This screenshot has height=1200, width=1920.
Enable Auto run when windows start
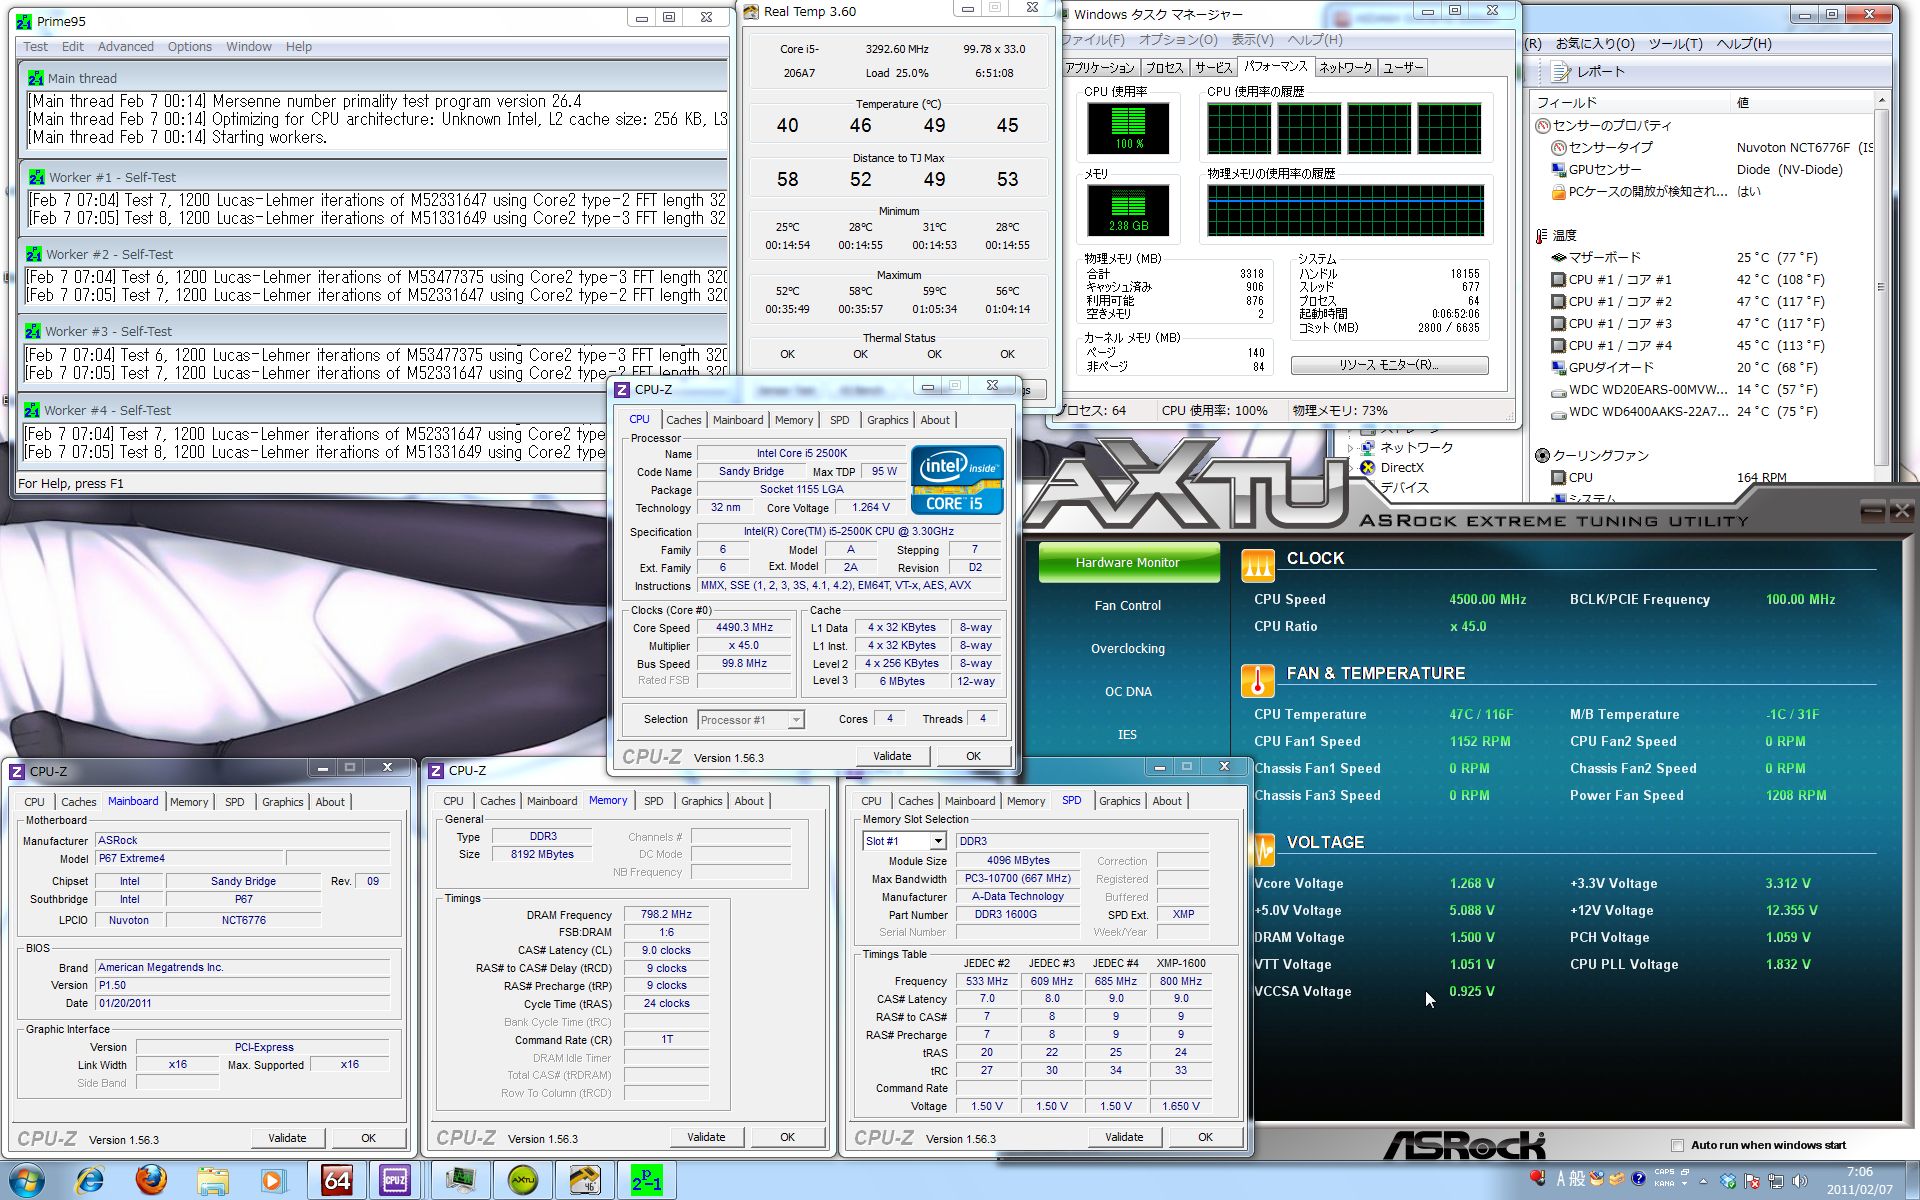1677,1145
